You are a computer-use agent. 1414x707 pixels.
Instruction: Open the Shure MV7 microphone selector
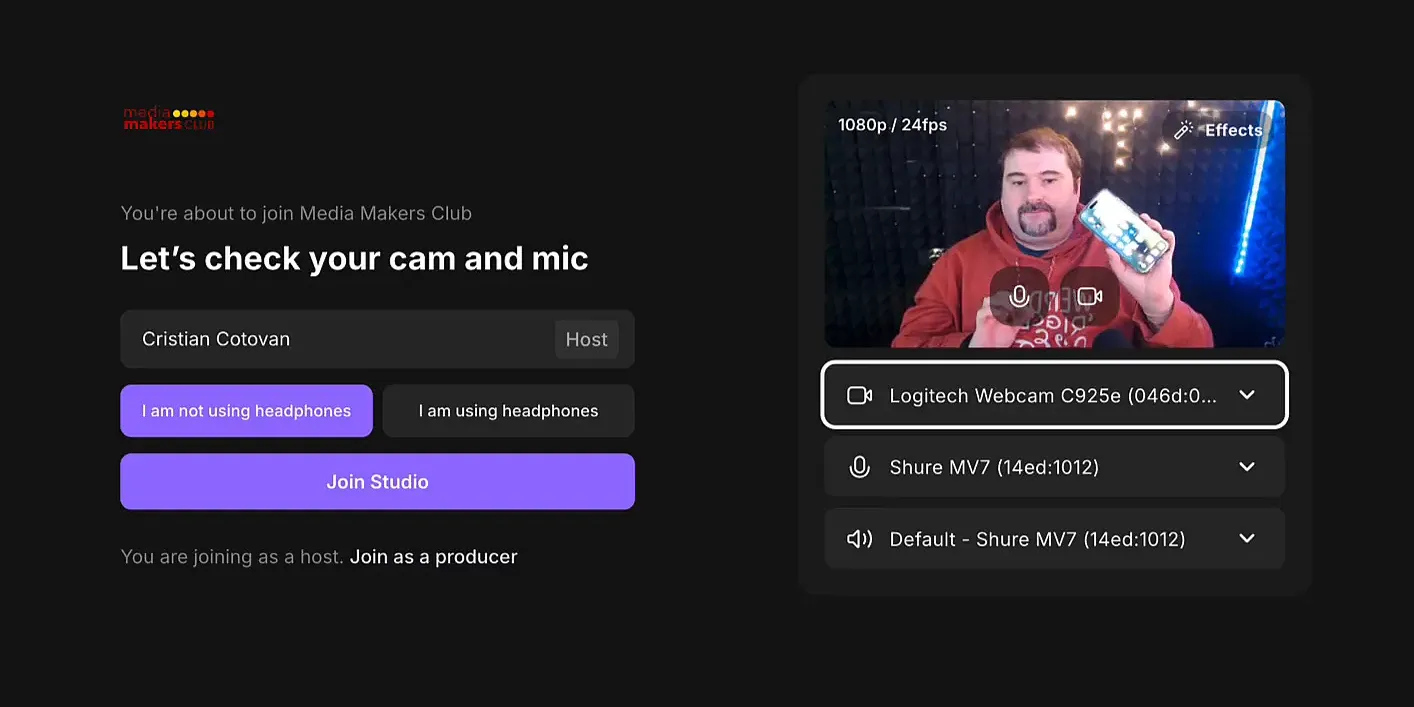tap(1054, 467)
